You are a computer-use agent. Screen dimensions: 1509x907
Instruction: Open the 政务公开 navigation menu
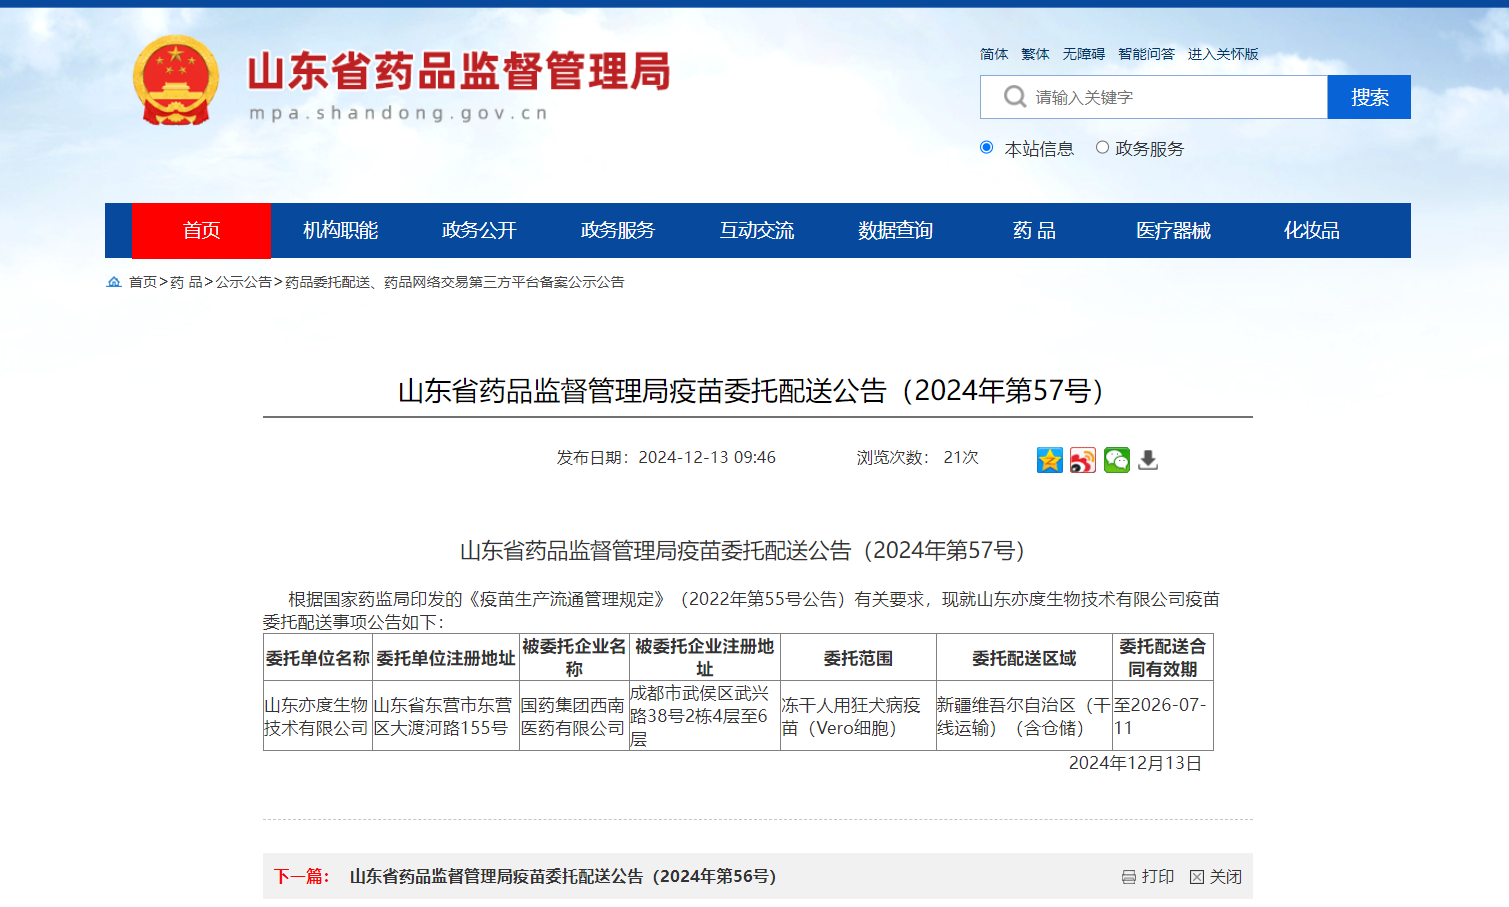(479, 231)
